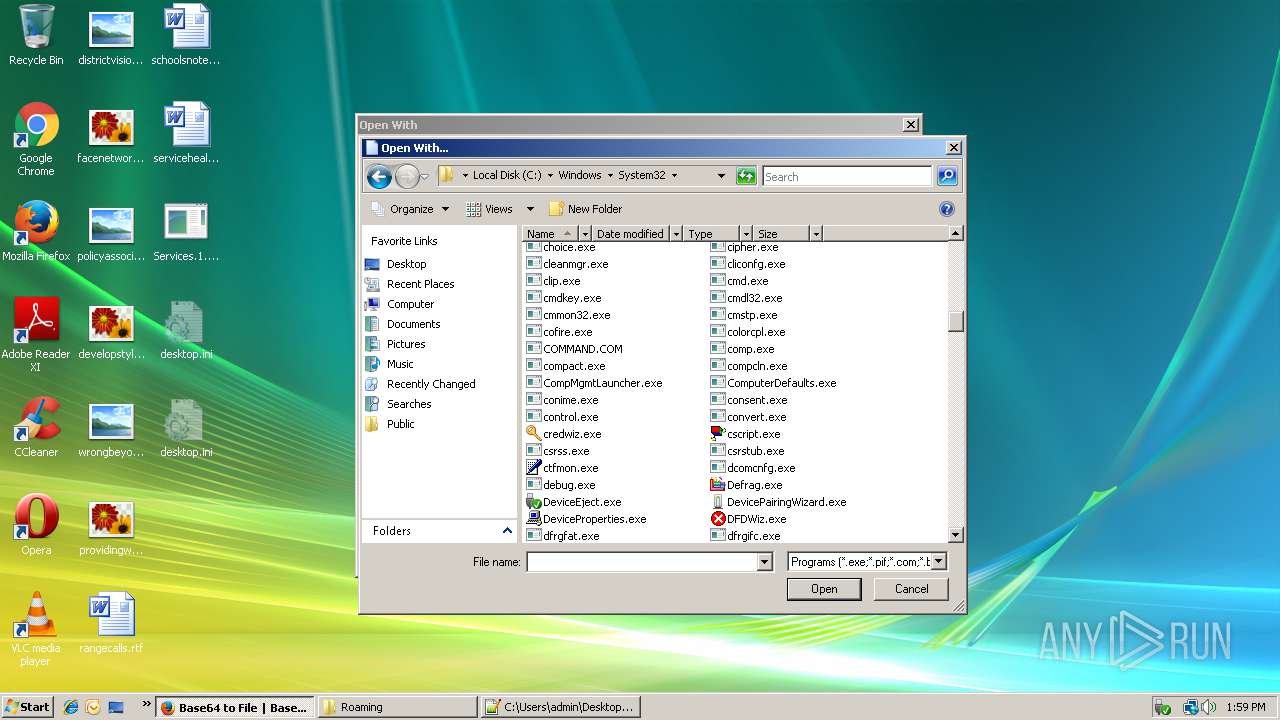This screenshot has width=1280, height=720.
Task: Click the vertical scrollbar down arrow
Action: click(955, 535)
